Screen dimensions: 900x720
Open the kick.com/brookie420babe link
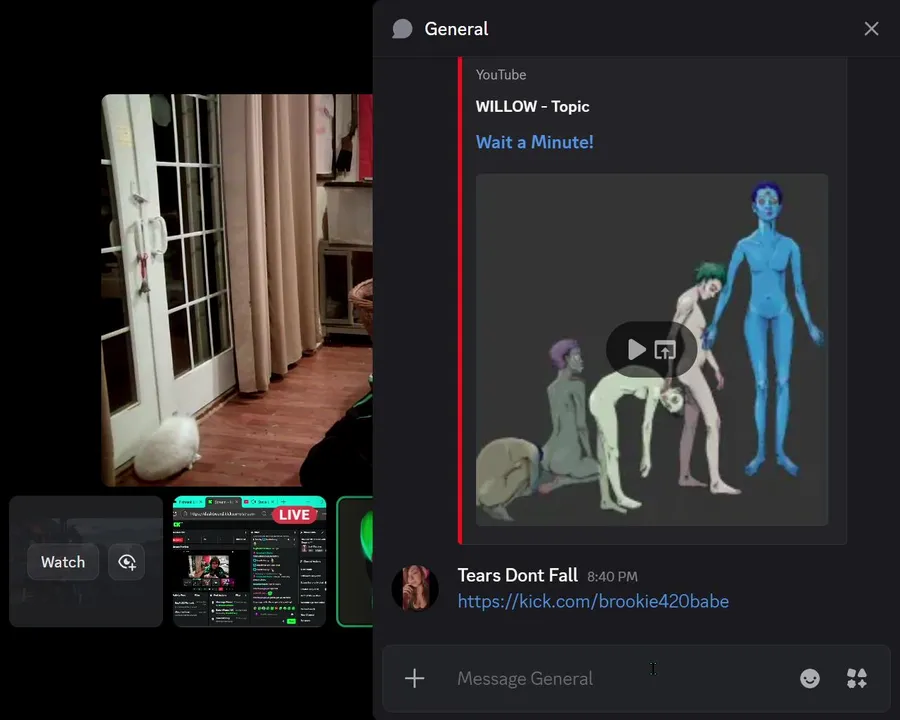[x=593, y=601]
